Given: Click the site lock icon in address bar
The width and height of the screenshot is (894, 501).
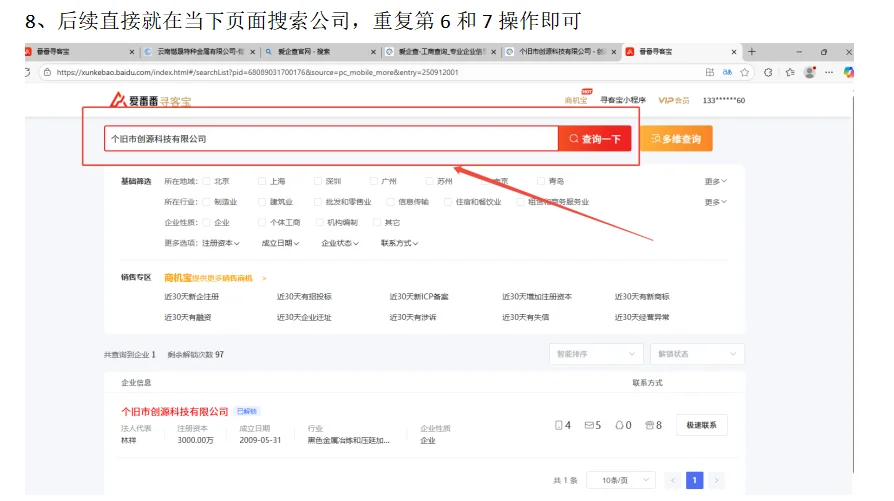Looking at the screenshot, I should tap(47, 72).
